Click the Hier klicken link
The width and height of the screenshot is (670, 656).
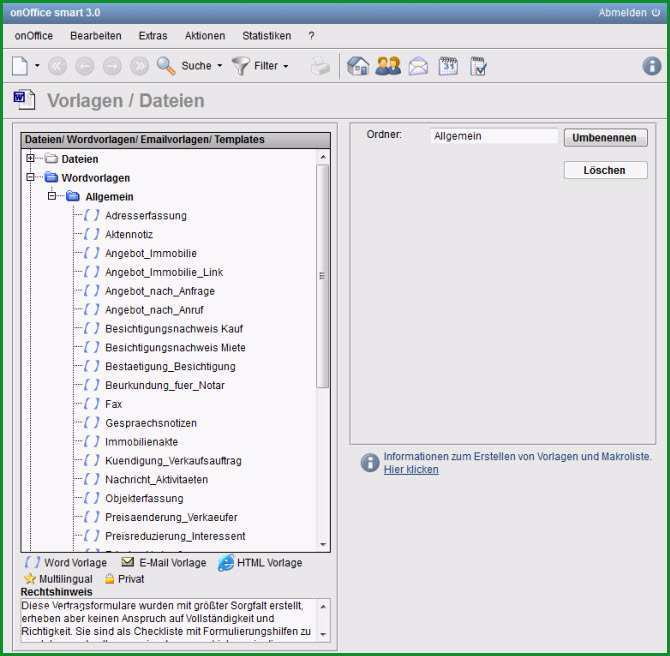click(411, 470)
